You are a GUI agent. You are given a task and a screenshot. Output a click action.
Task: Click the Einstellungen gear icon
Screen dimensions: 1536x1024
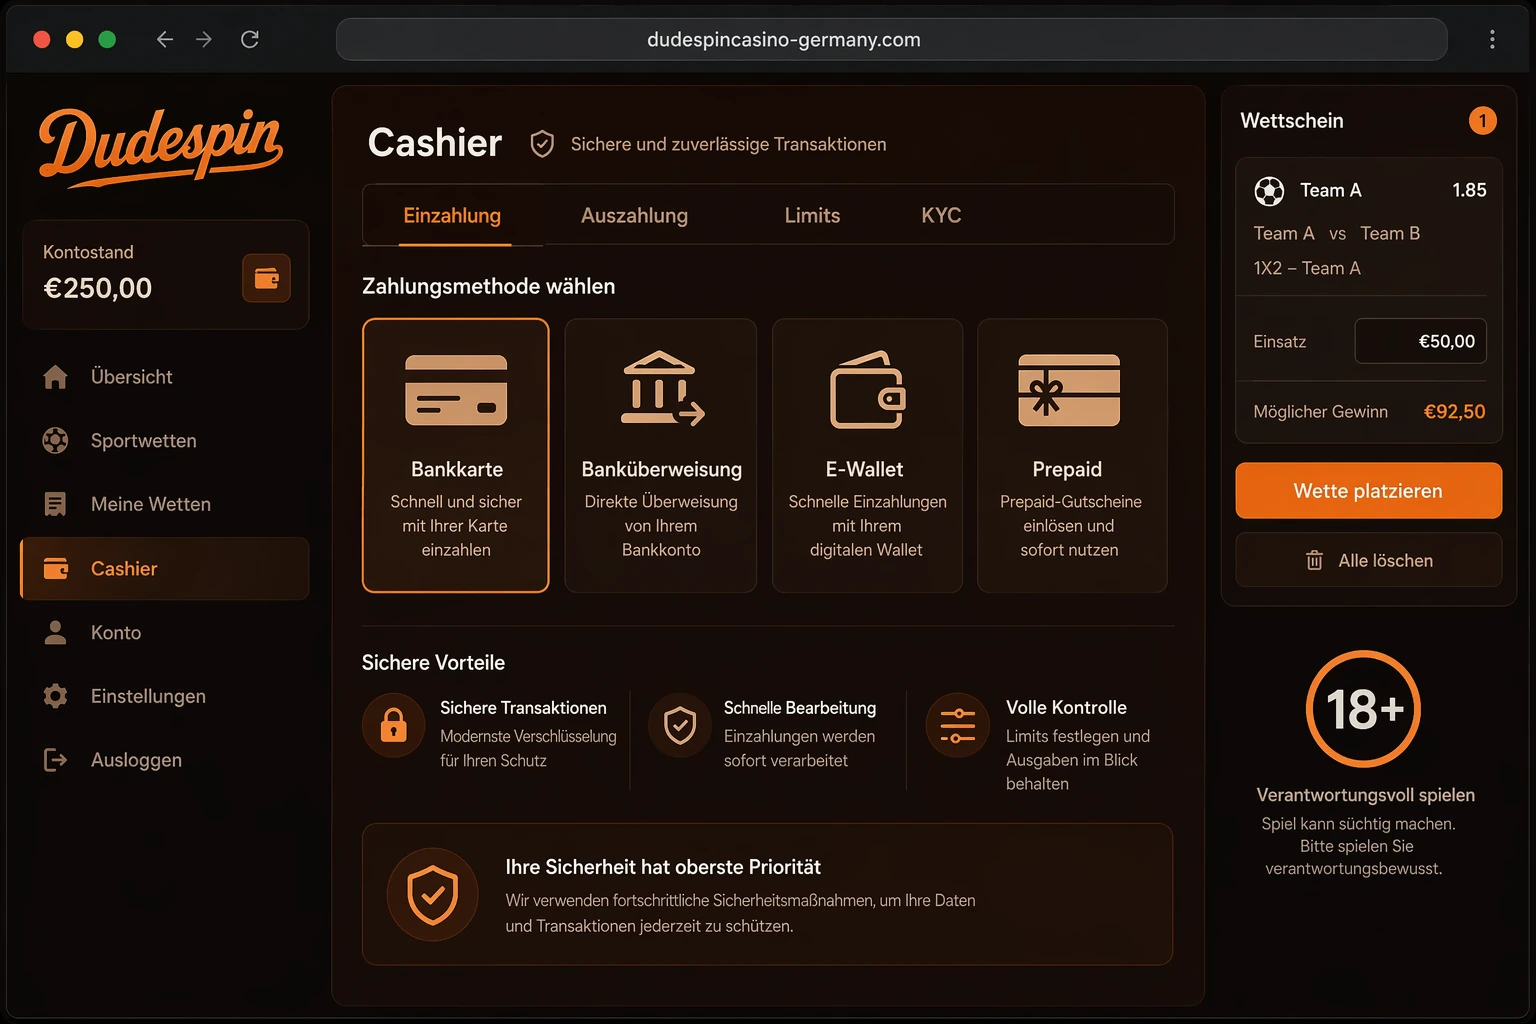click(56, 696)
